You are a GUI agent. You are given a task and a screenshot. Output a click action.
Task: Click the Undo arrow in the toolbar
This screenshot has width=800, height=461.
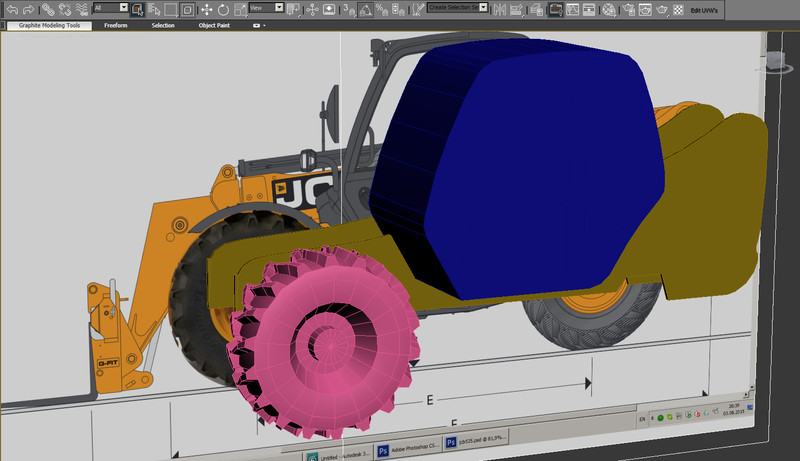pyautogui.click(x=10, y=8)
